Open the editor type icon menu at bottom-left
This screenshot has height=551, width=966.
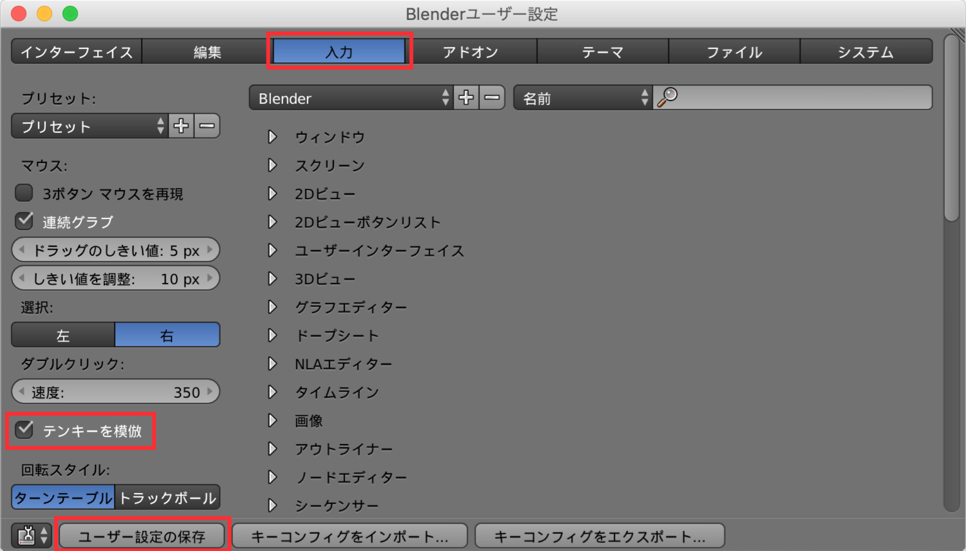(31, 536)
